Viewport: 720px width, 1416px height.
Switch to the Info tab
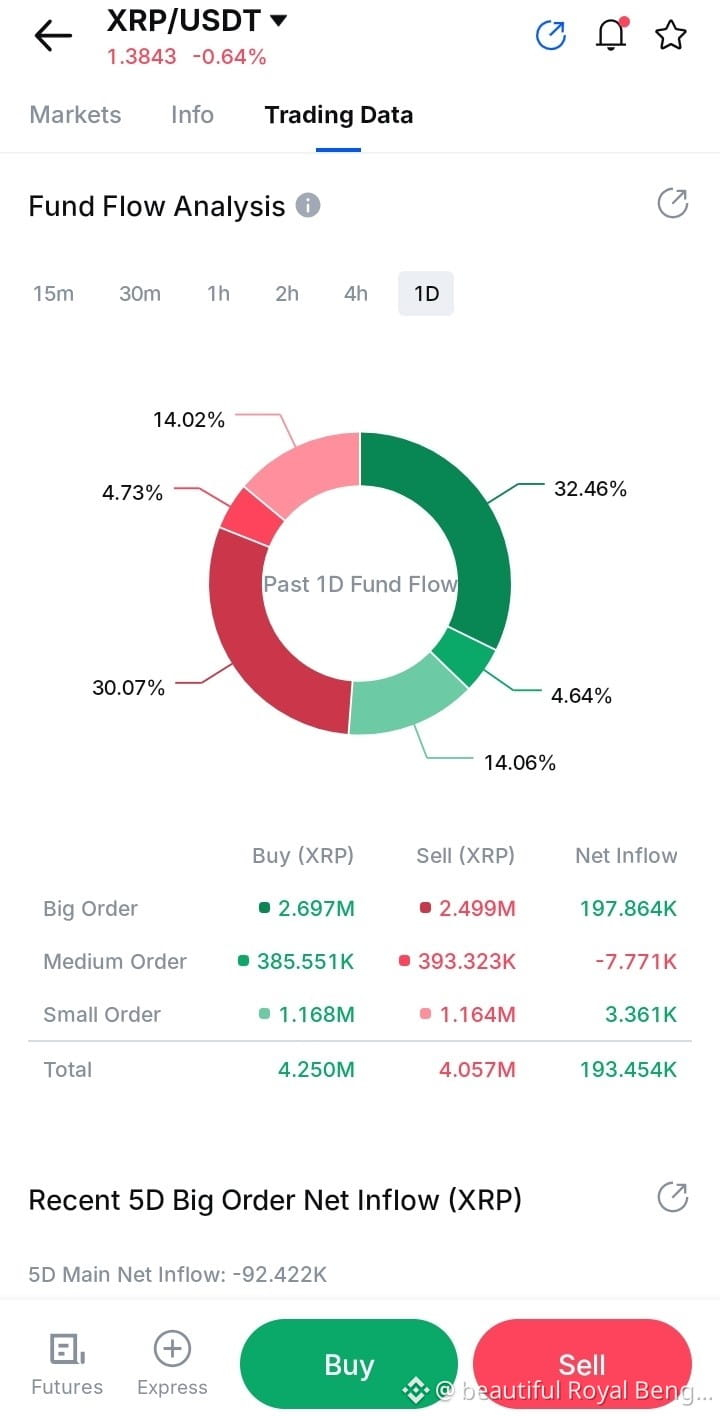pos(192,115)
